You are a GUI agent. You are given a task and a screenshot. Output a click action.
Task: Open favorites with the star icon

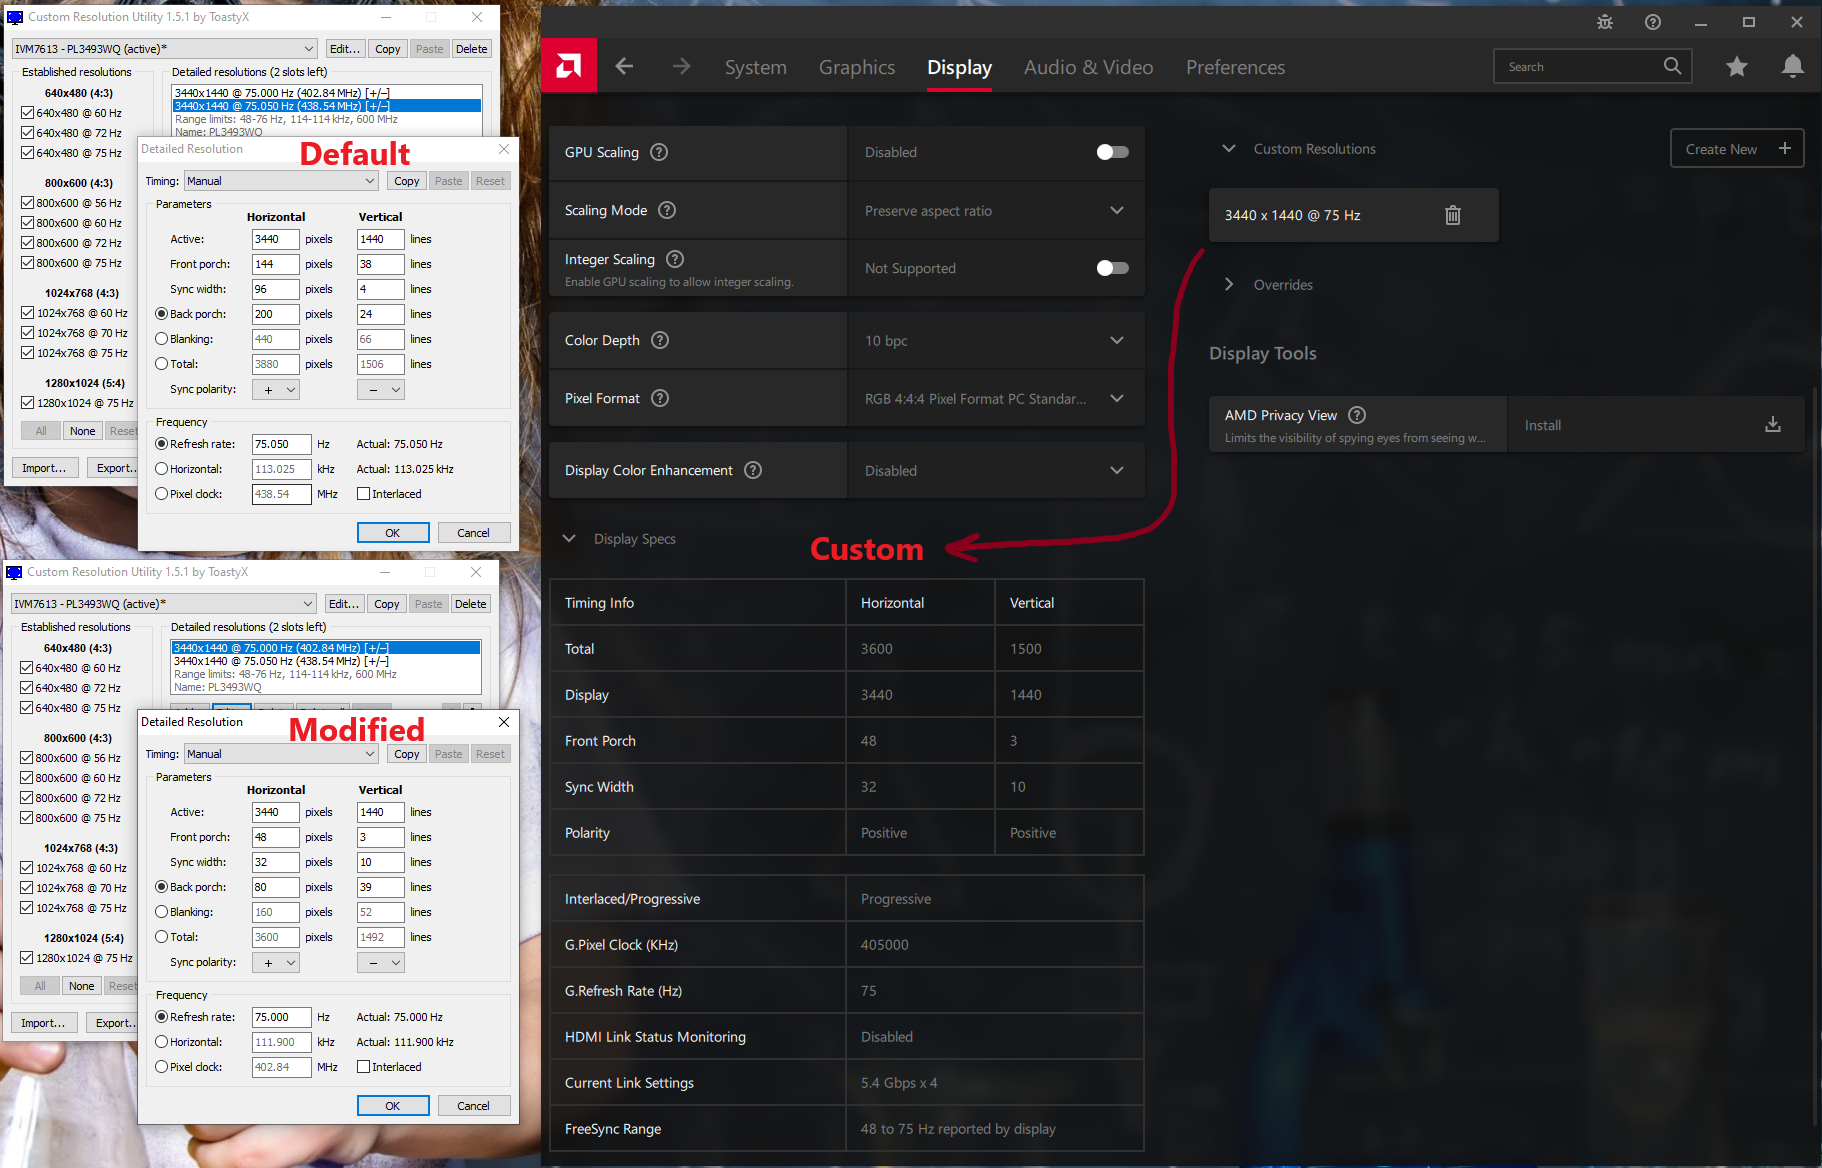[1737, 66]
